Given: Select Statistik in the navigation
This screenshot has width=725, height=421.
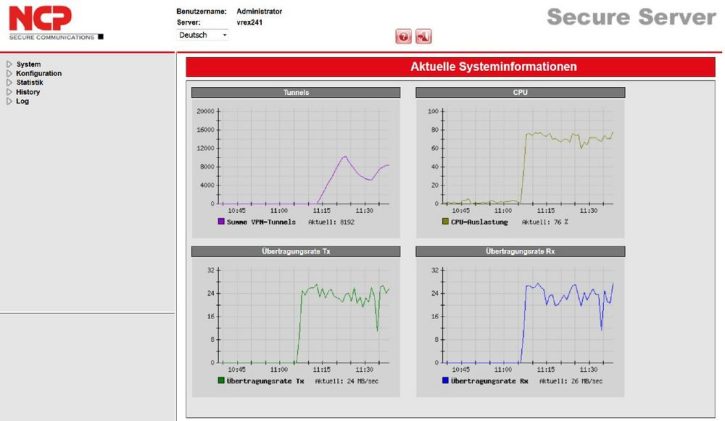Looking at the screenshot, I should [30, 83].
